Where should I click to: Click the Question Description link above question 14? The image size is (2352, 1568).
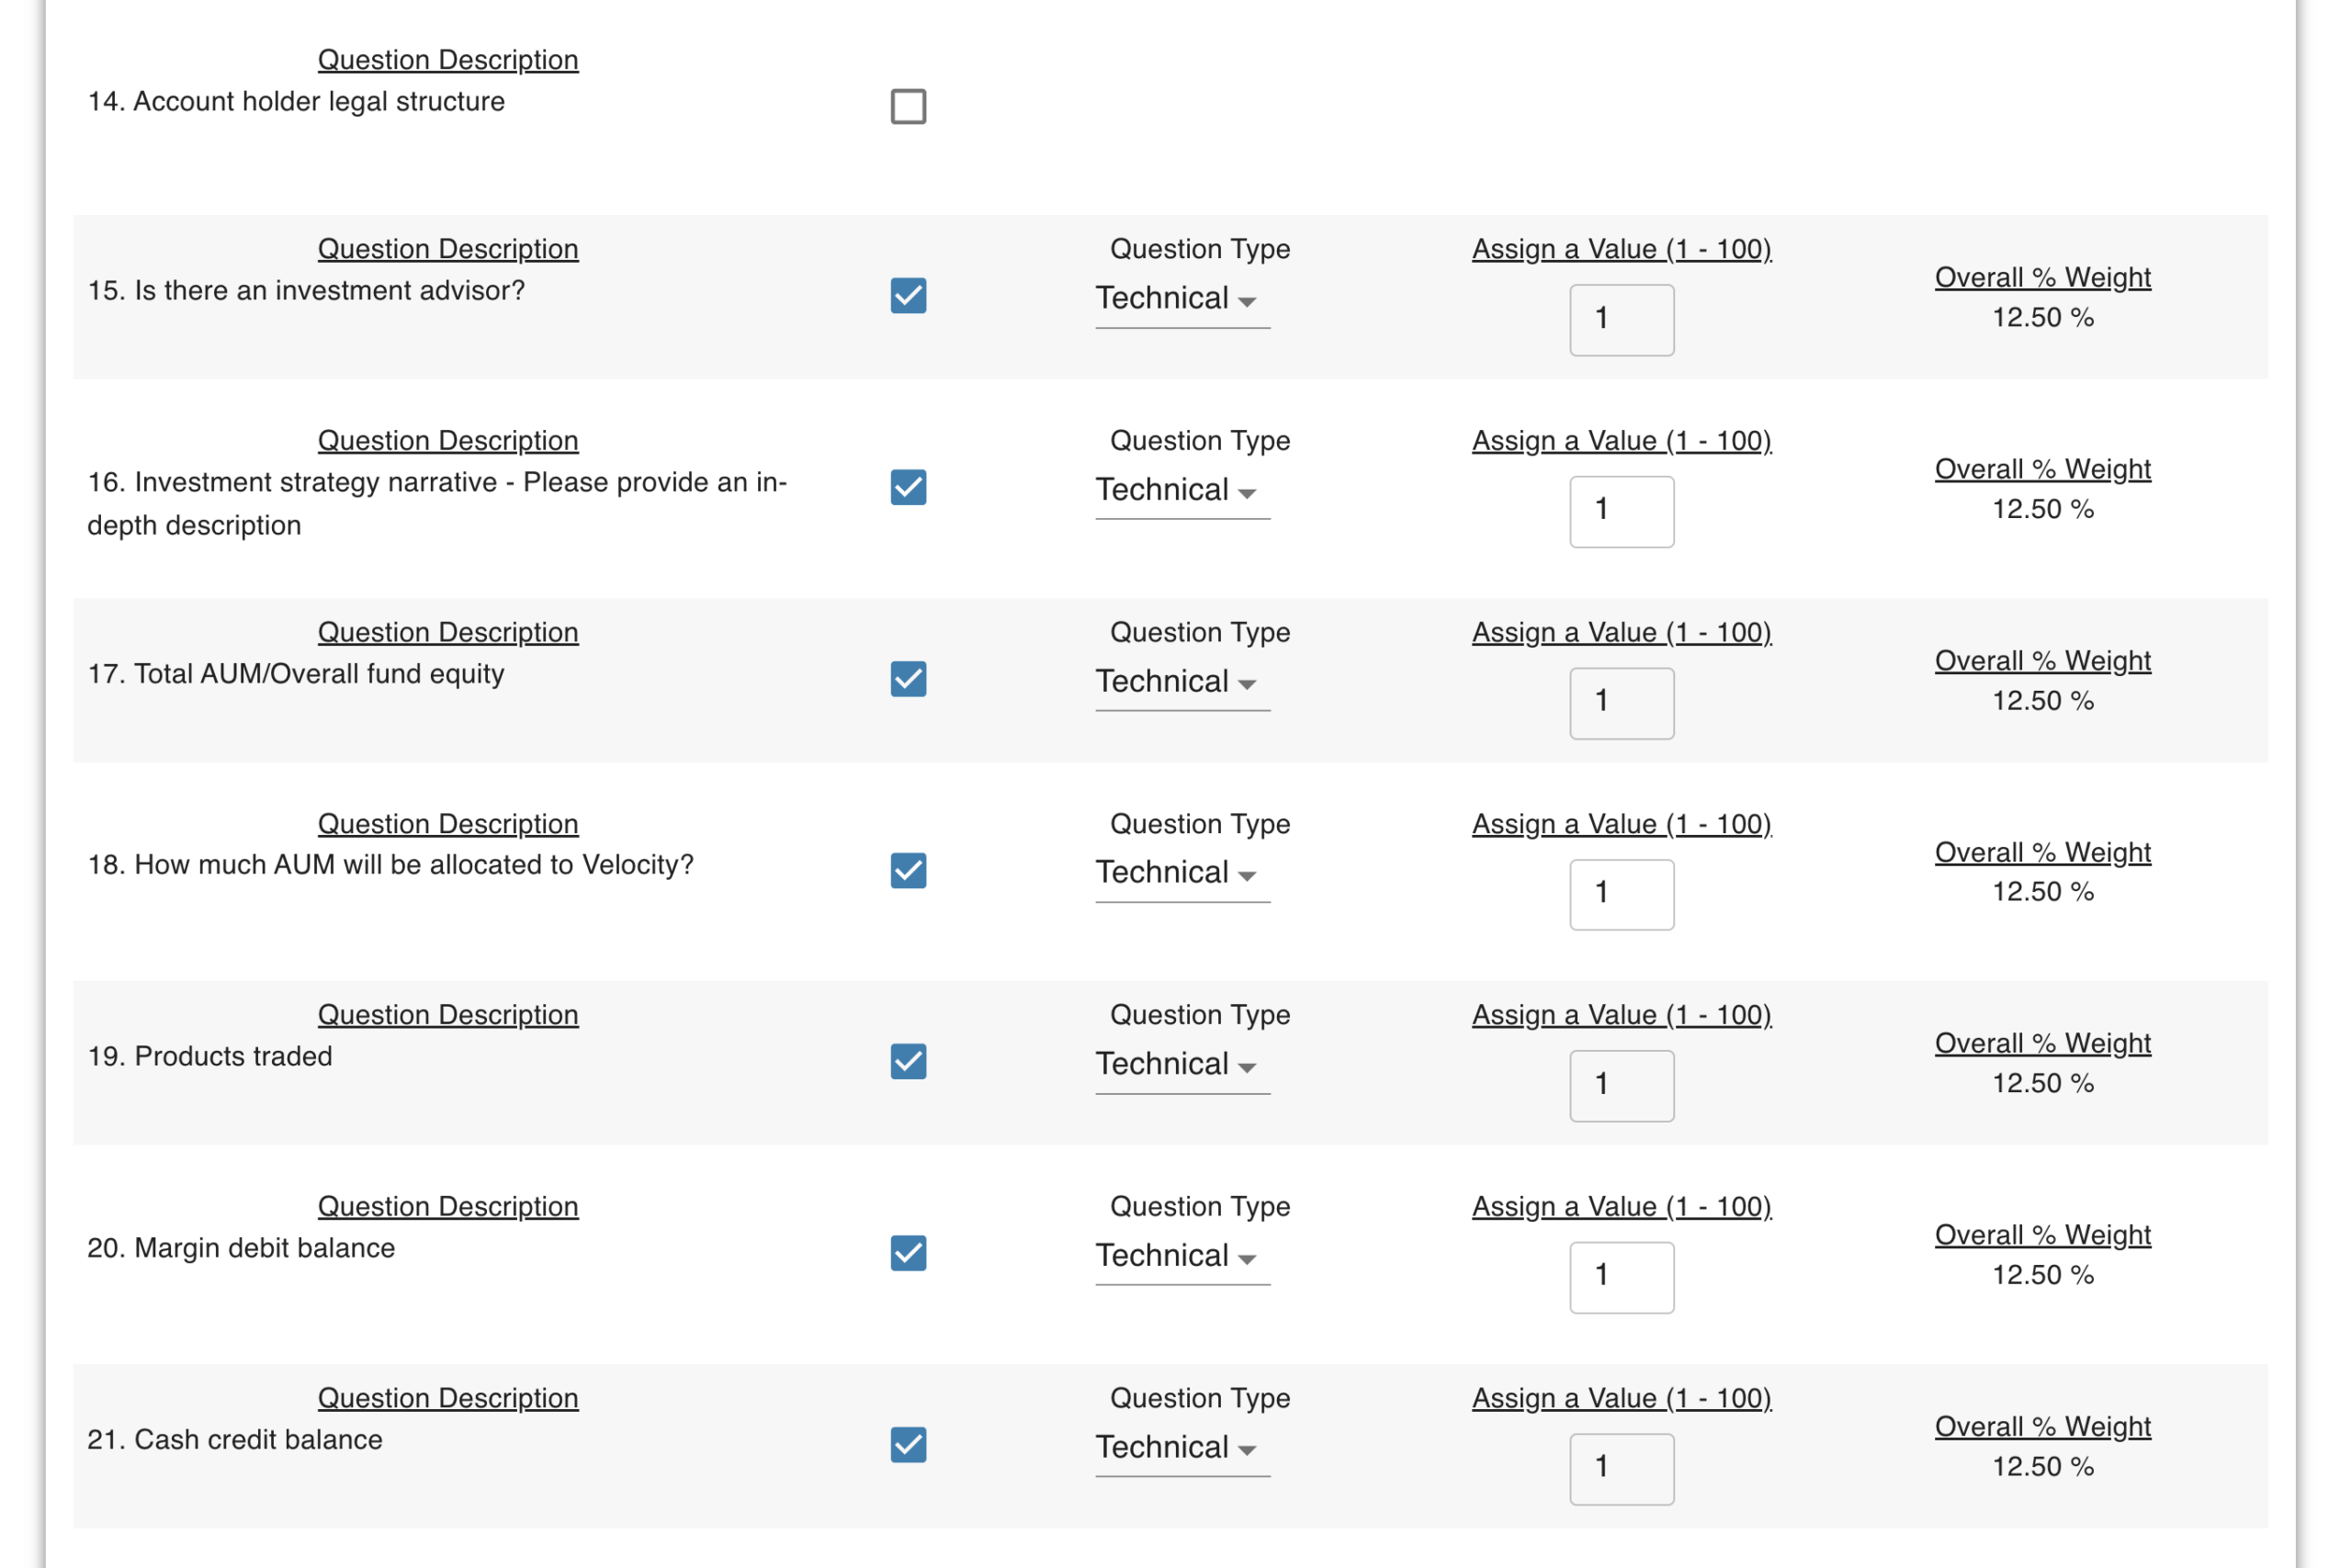click(x=448, y=60)
